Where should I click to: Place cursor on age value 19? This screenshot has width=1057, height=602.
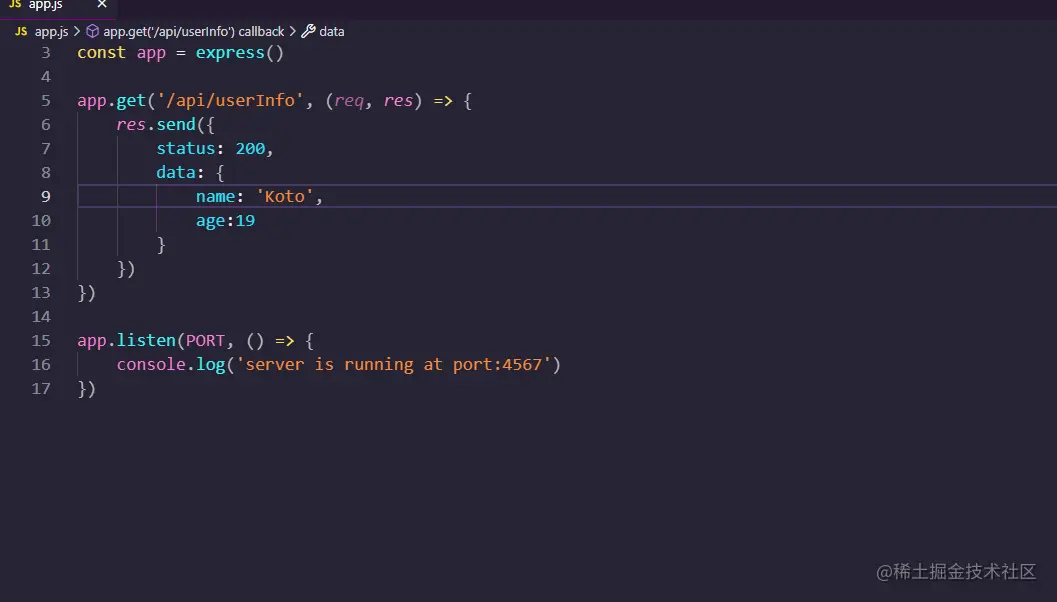pyautogui.click(x=245, y=221)
